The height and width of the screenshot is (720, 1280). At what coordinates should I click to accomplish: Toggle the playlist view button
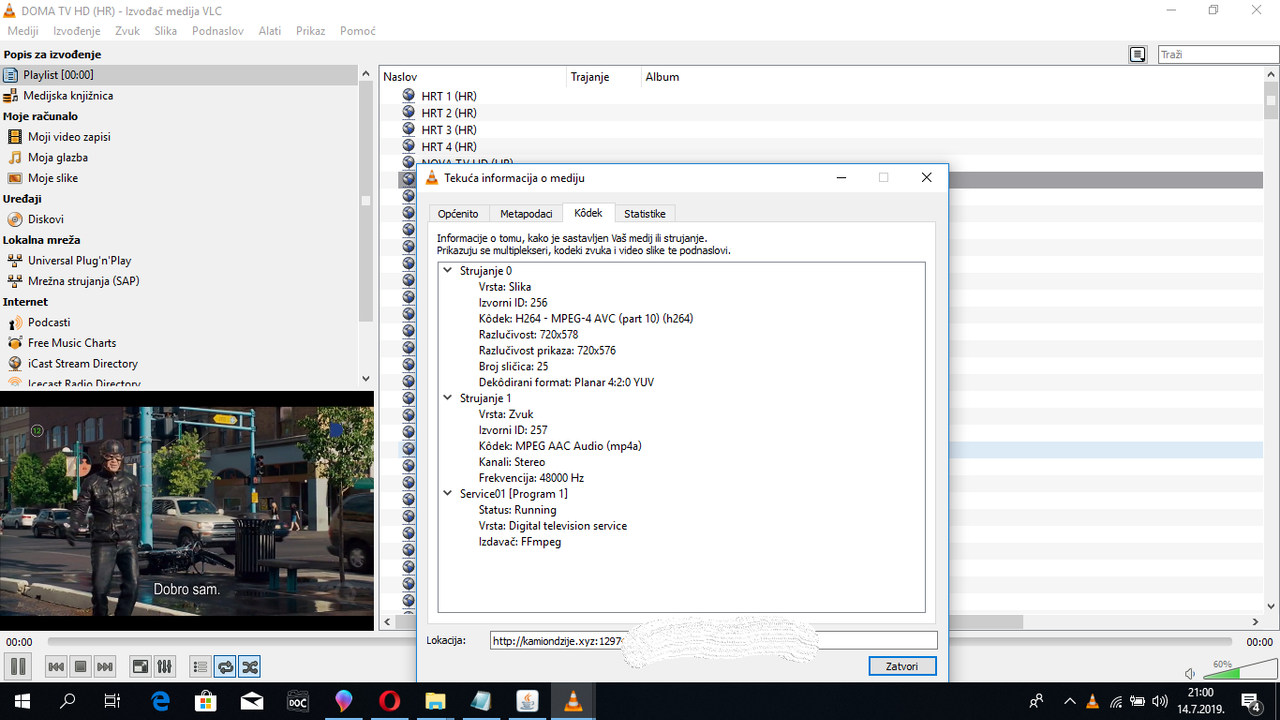pyautogui.click(x=200, y=666)
